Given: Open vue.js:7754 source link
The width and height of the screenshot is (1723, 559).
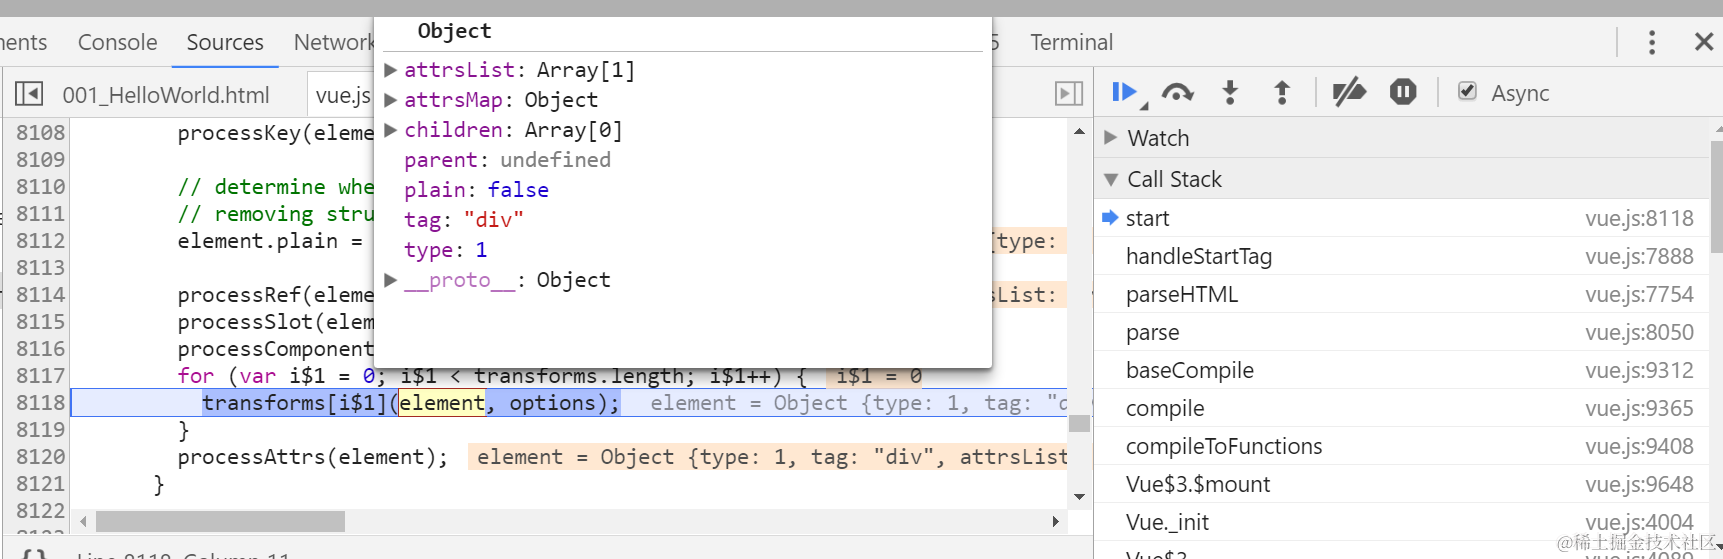Looking at the screenshot, I should (1639, 294).
